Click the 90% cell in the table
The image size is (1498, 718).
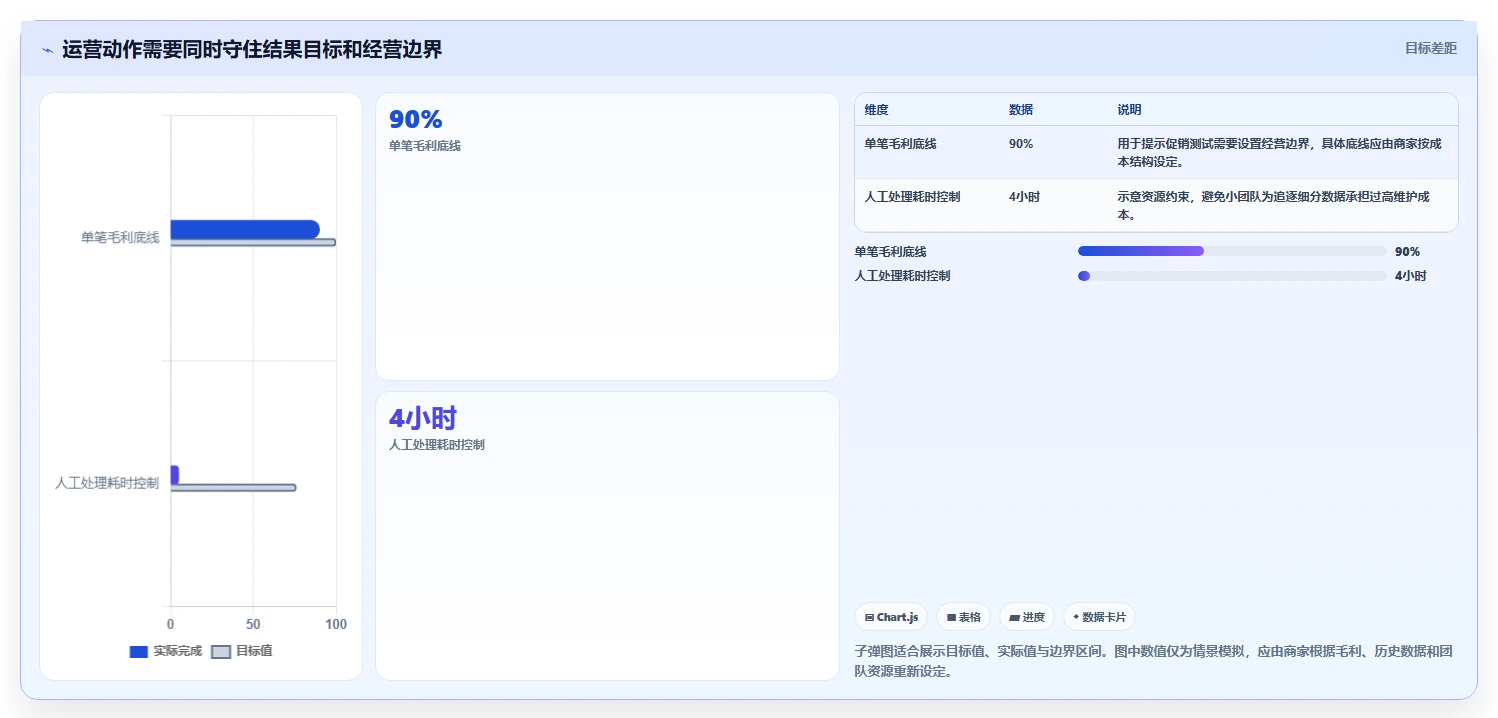(1021, 144)
